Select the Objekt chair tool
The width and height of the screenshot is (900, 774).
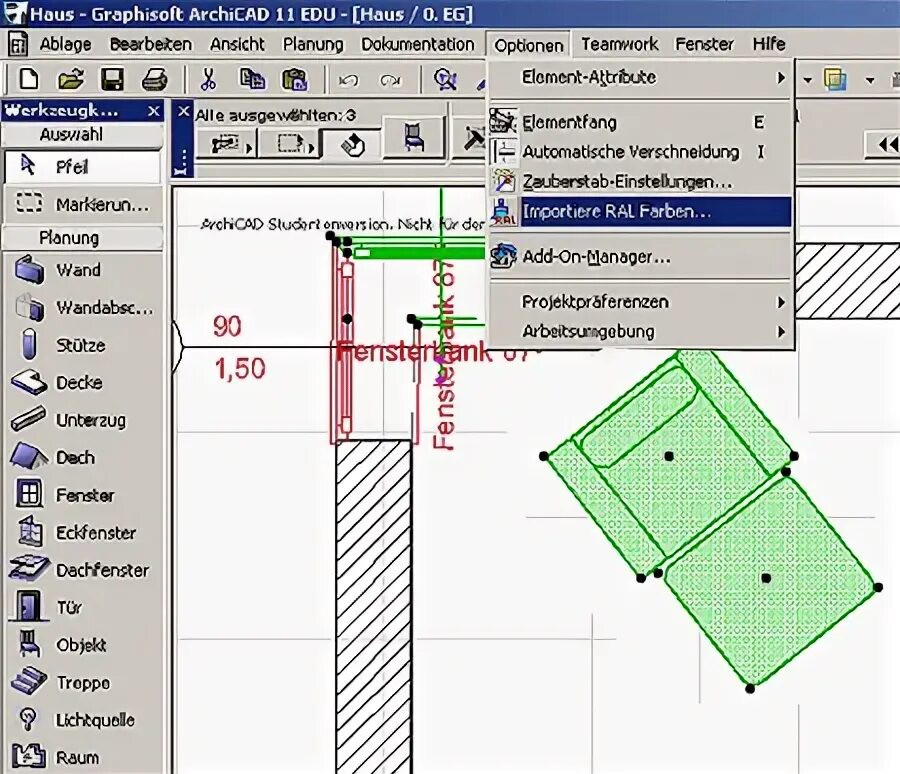click(82, 645)
